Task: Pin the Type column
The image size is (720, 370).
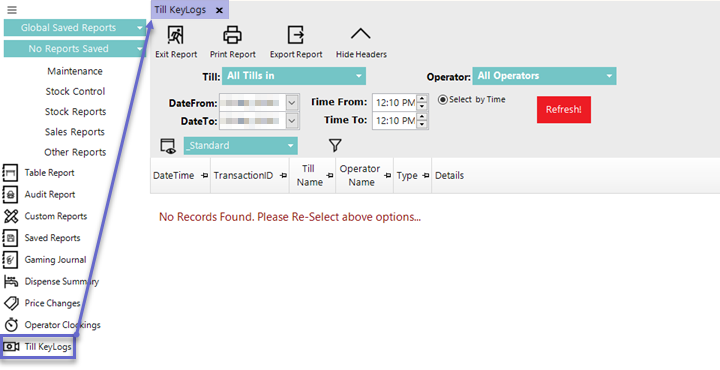Action: pyautogui.click(x=426, y=175)
